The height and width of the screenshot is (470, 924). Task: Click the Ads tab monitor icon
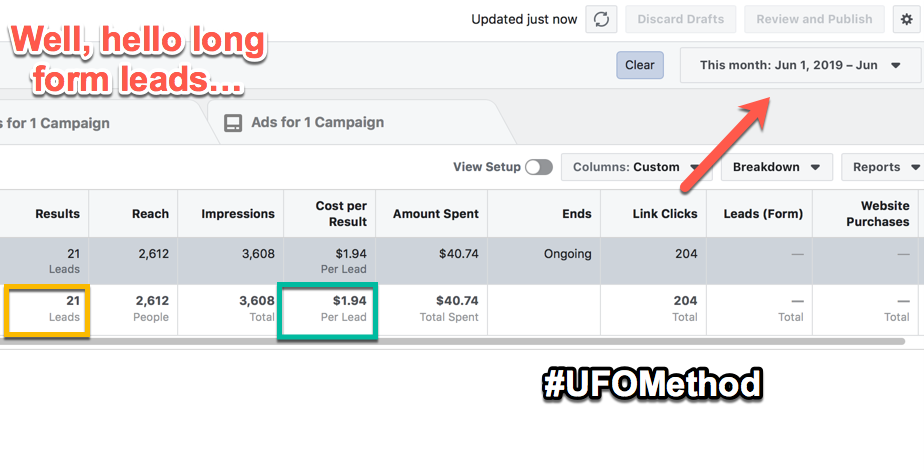click(233, 123)
